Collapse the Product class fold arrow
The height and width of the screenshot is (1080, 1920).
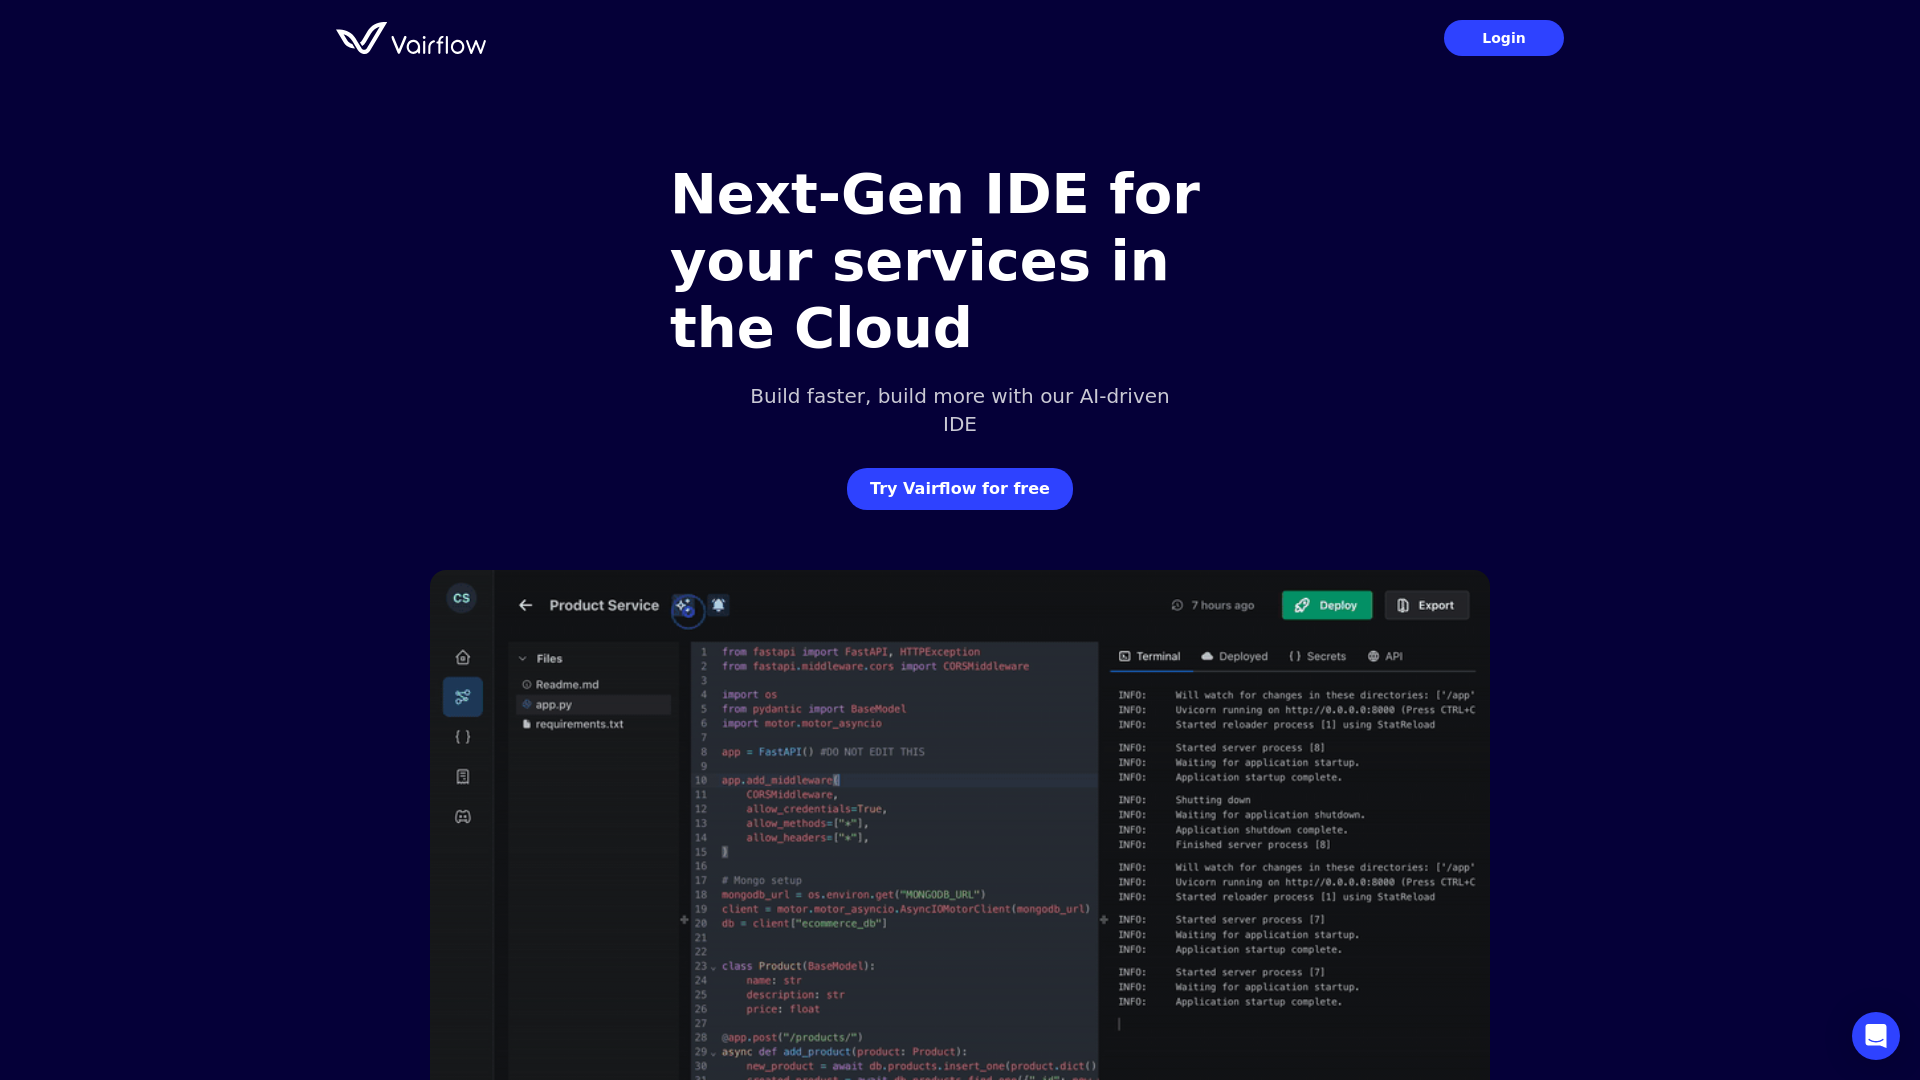click(x=713, y=967)
